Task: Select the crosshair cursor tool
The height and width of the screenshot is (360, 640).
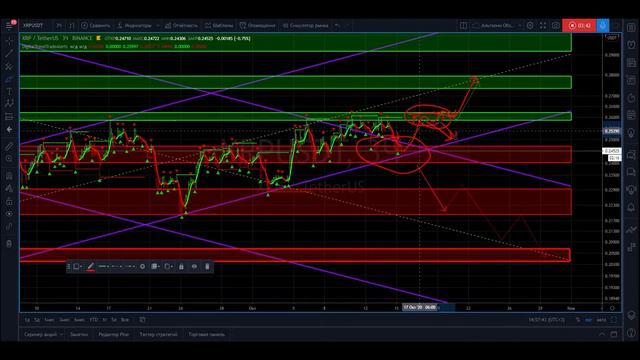Action: [x=9, y=41]
